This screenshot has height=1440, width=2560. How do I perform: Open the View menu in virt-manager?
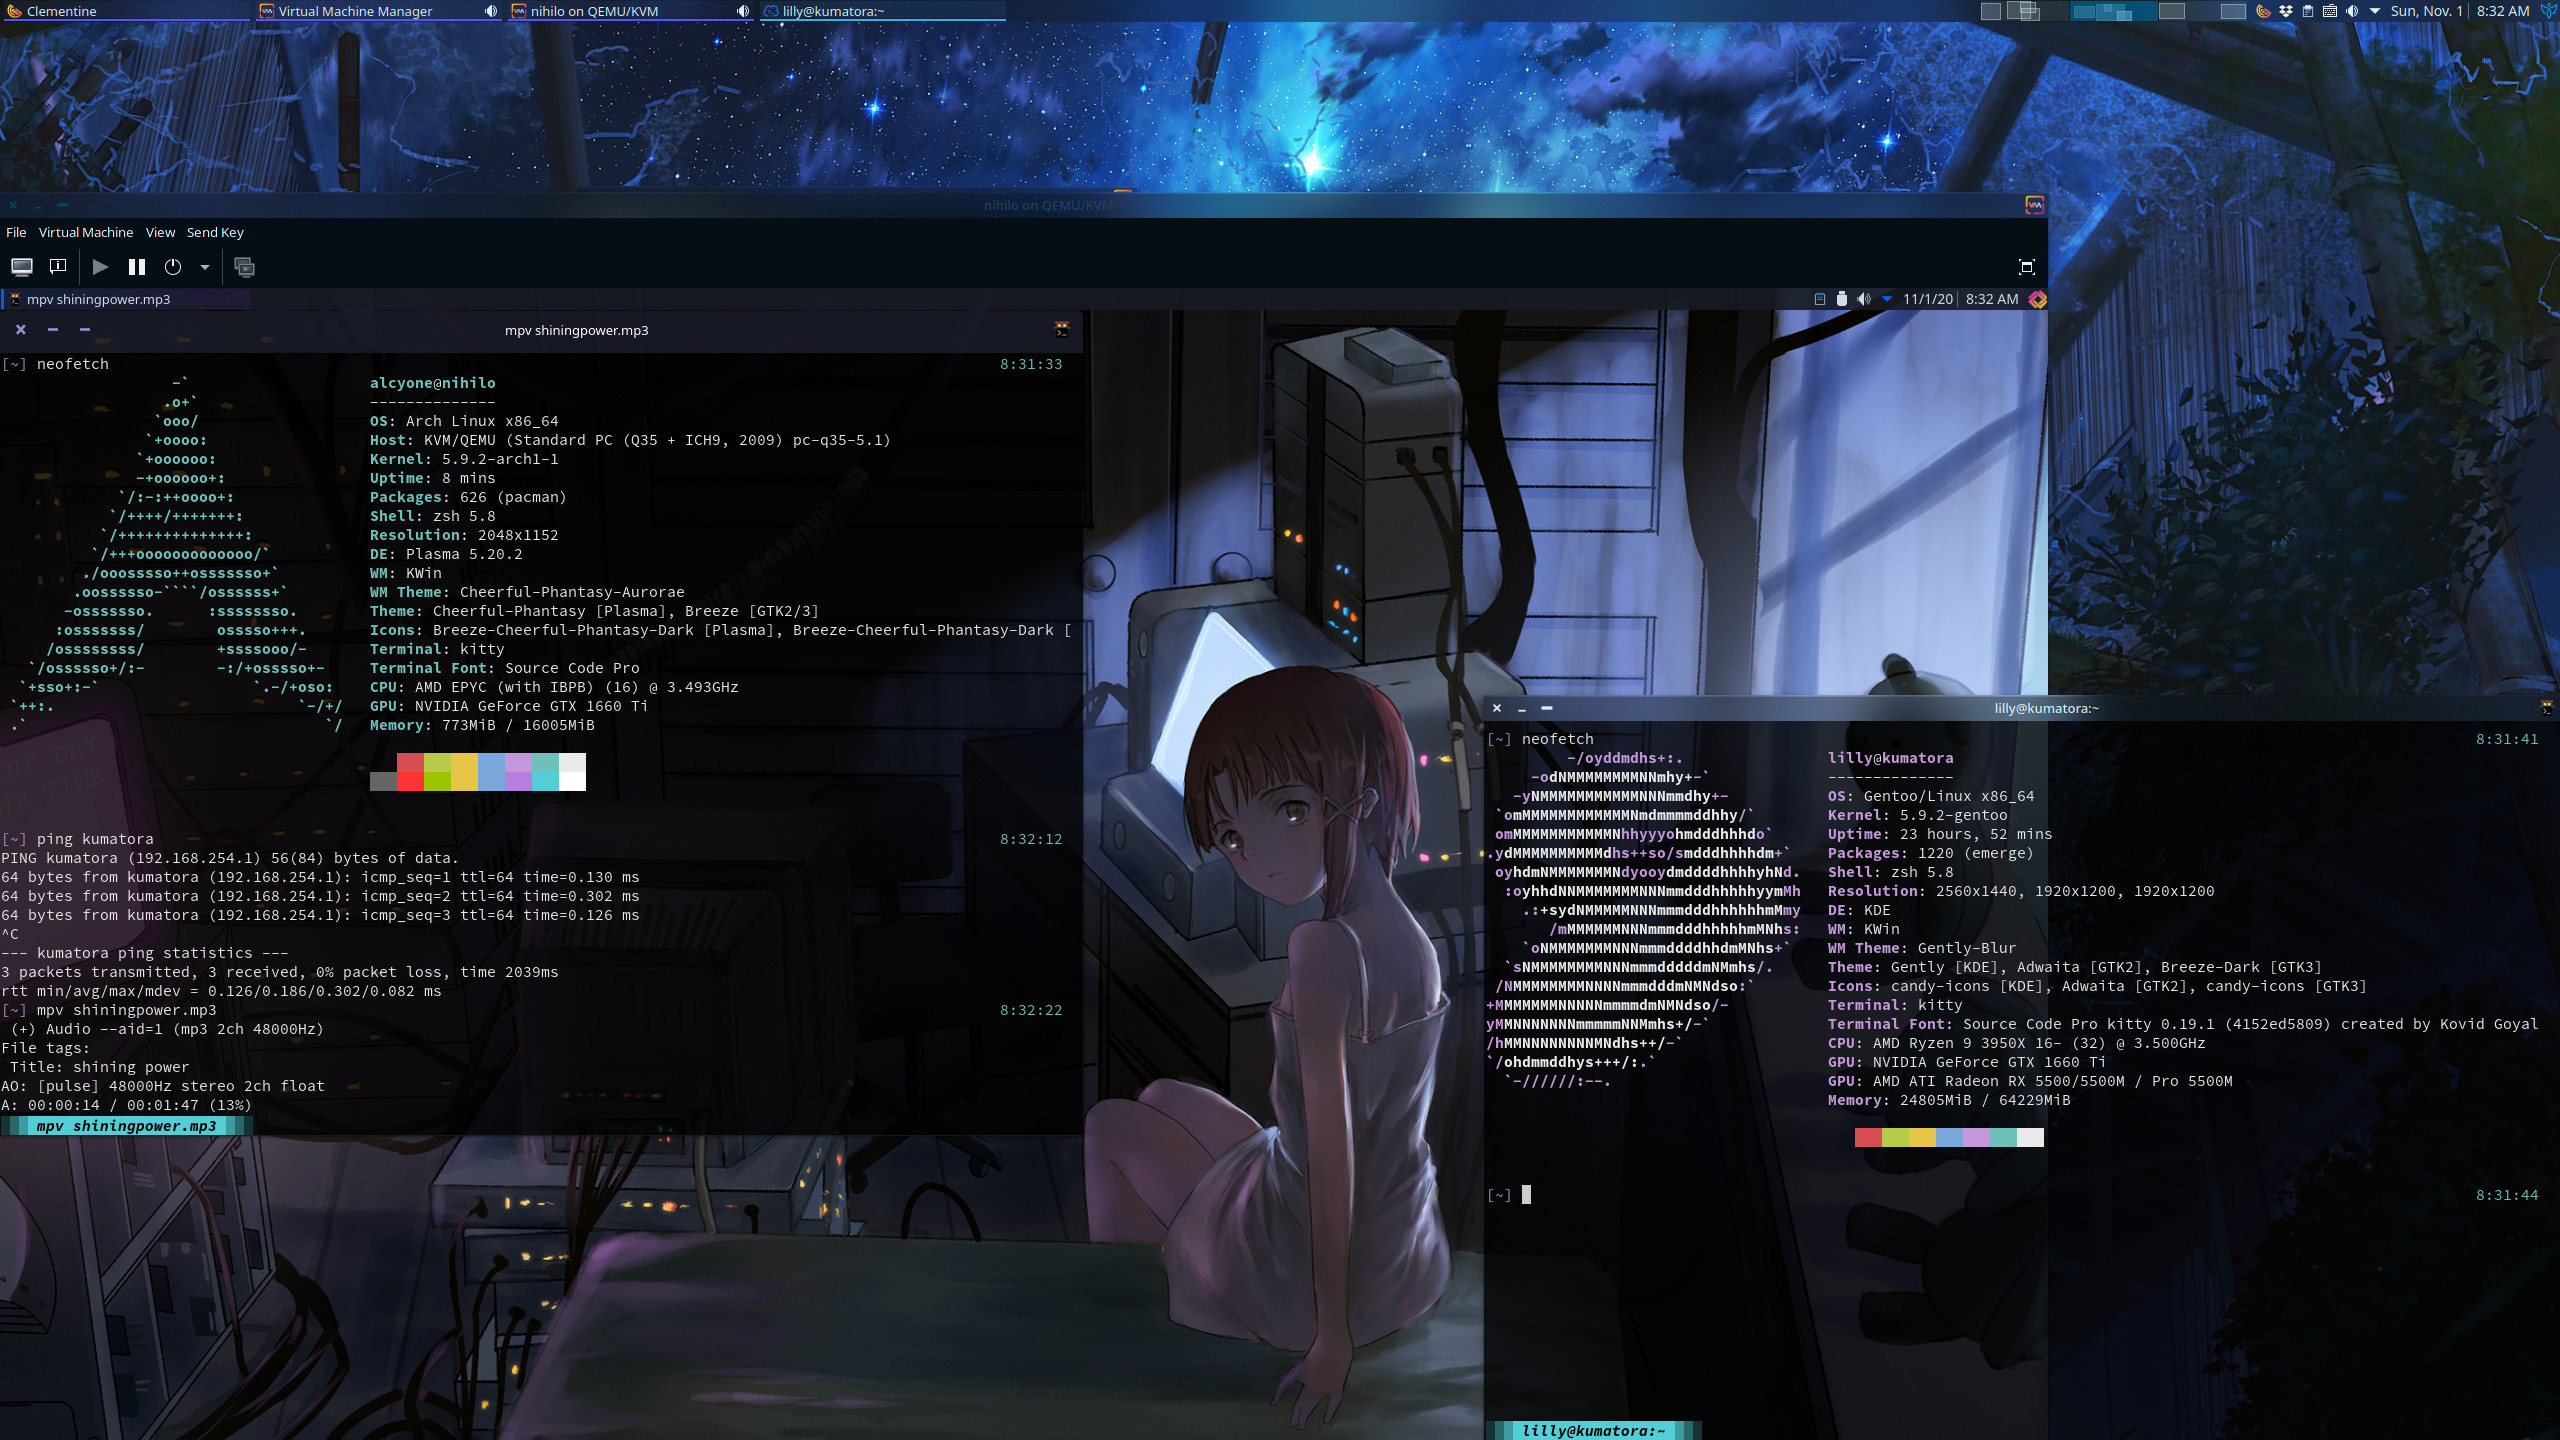(160, 232)
